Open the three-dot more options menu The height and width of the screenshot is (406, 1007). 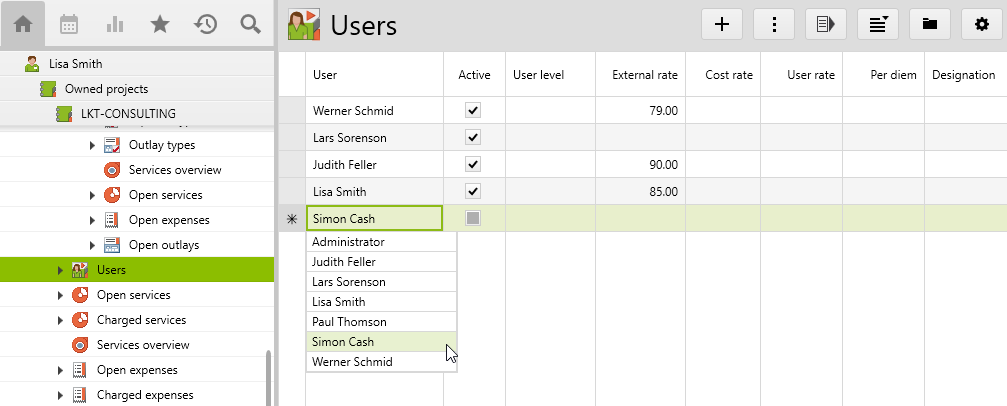click(x=773, y=25)
